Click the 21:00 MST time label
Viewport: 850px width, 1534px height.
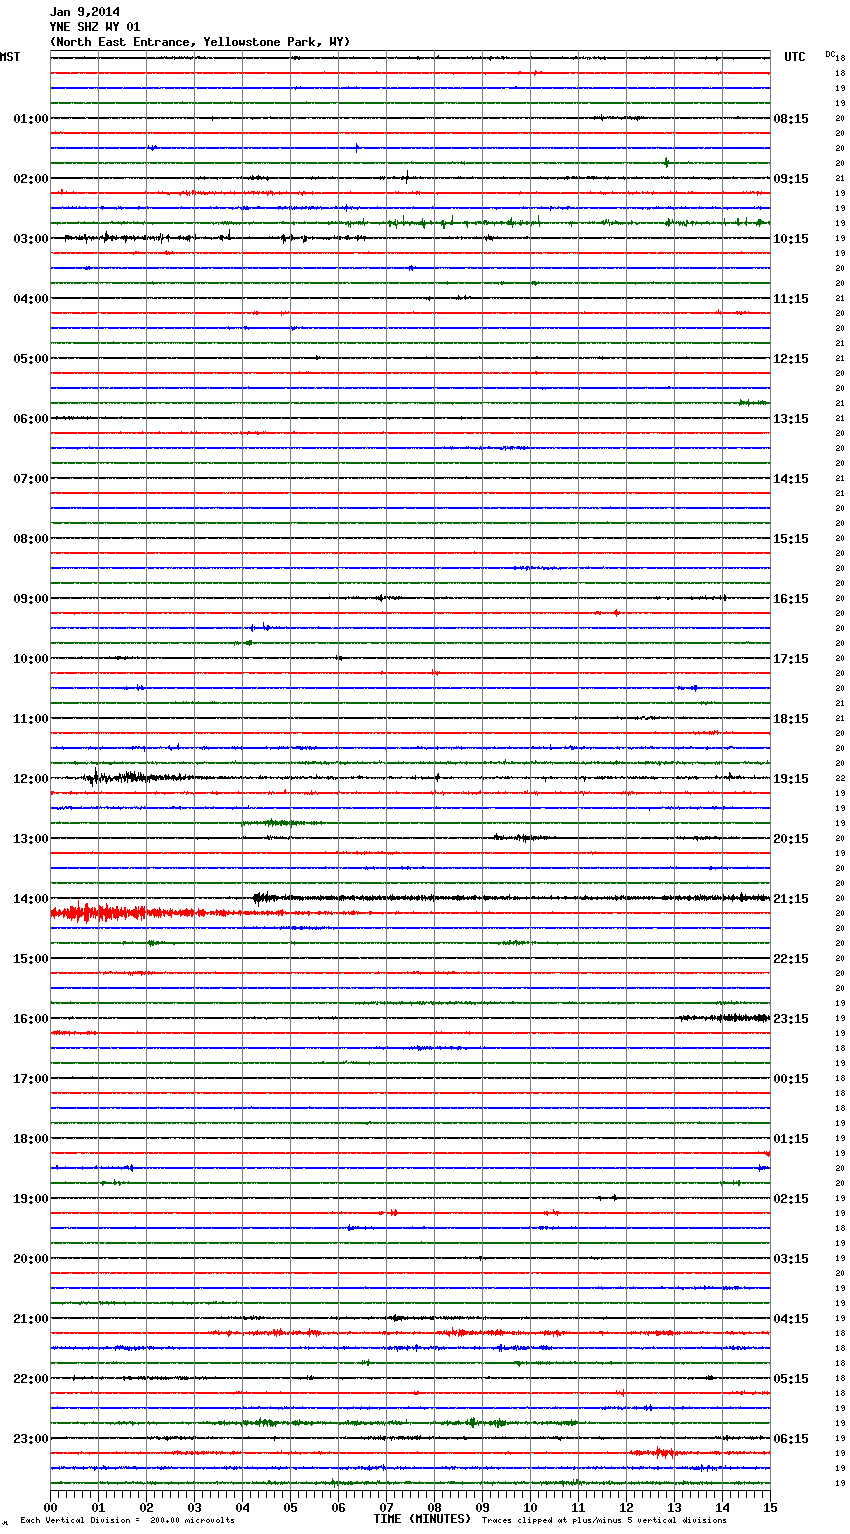tap(31, 1319)
